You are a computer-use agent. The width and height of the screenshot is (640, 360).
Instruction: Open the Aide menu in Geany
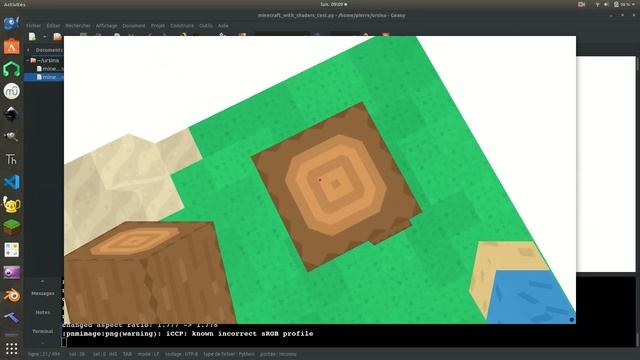point(223,25)
